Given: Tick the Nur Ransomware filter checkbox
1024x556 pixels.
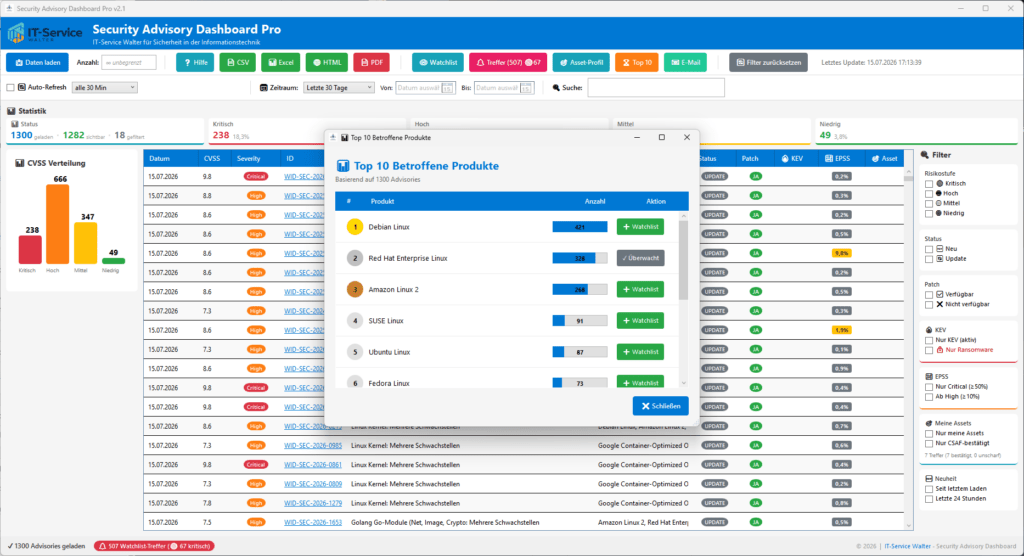Looking at the screenshot, I should tap(929, 350).
